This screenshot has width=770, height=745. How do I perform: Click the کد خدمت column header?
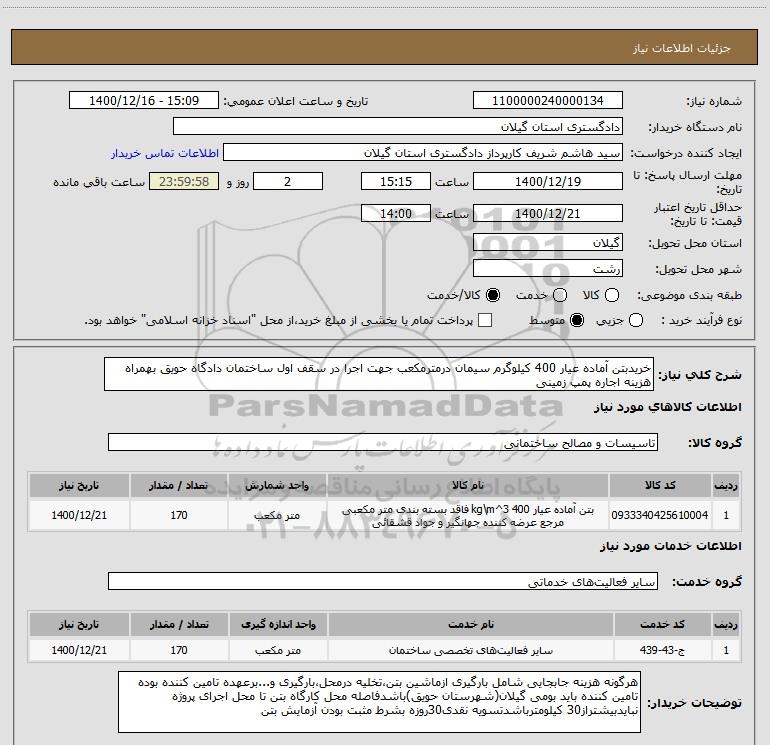(662, 624)
